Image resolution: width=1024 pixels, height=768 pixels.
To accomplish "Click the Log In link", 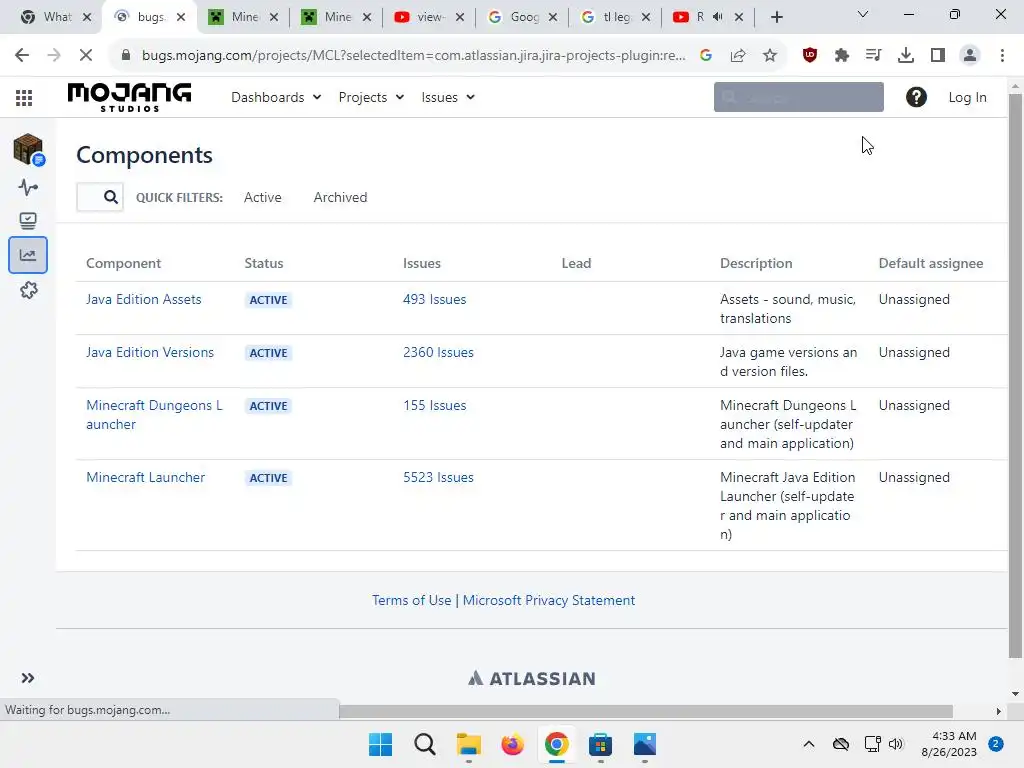I will [x=967, y=97].
